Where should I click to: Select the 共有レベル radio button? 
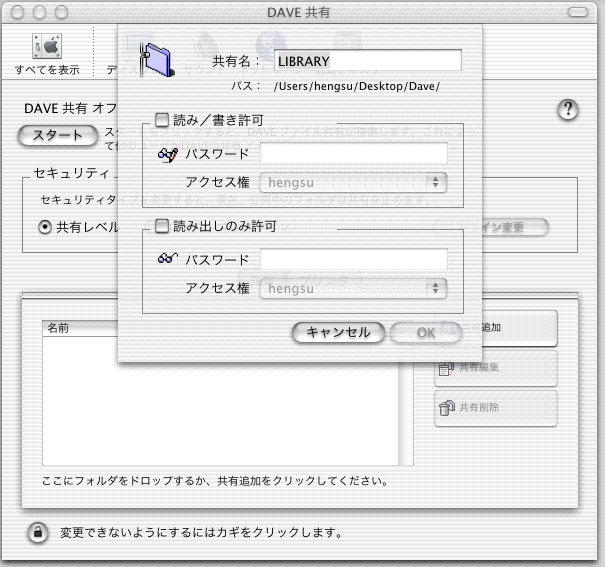tap(45, 227)
